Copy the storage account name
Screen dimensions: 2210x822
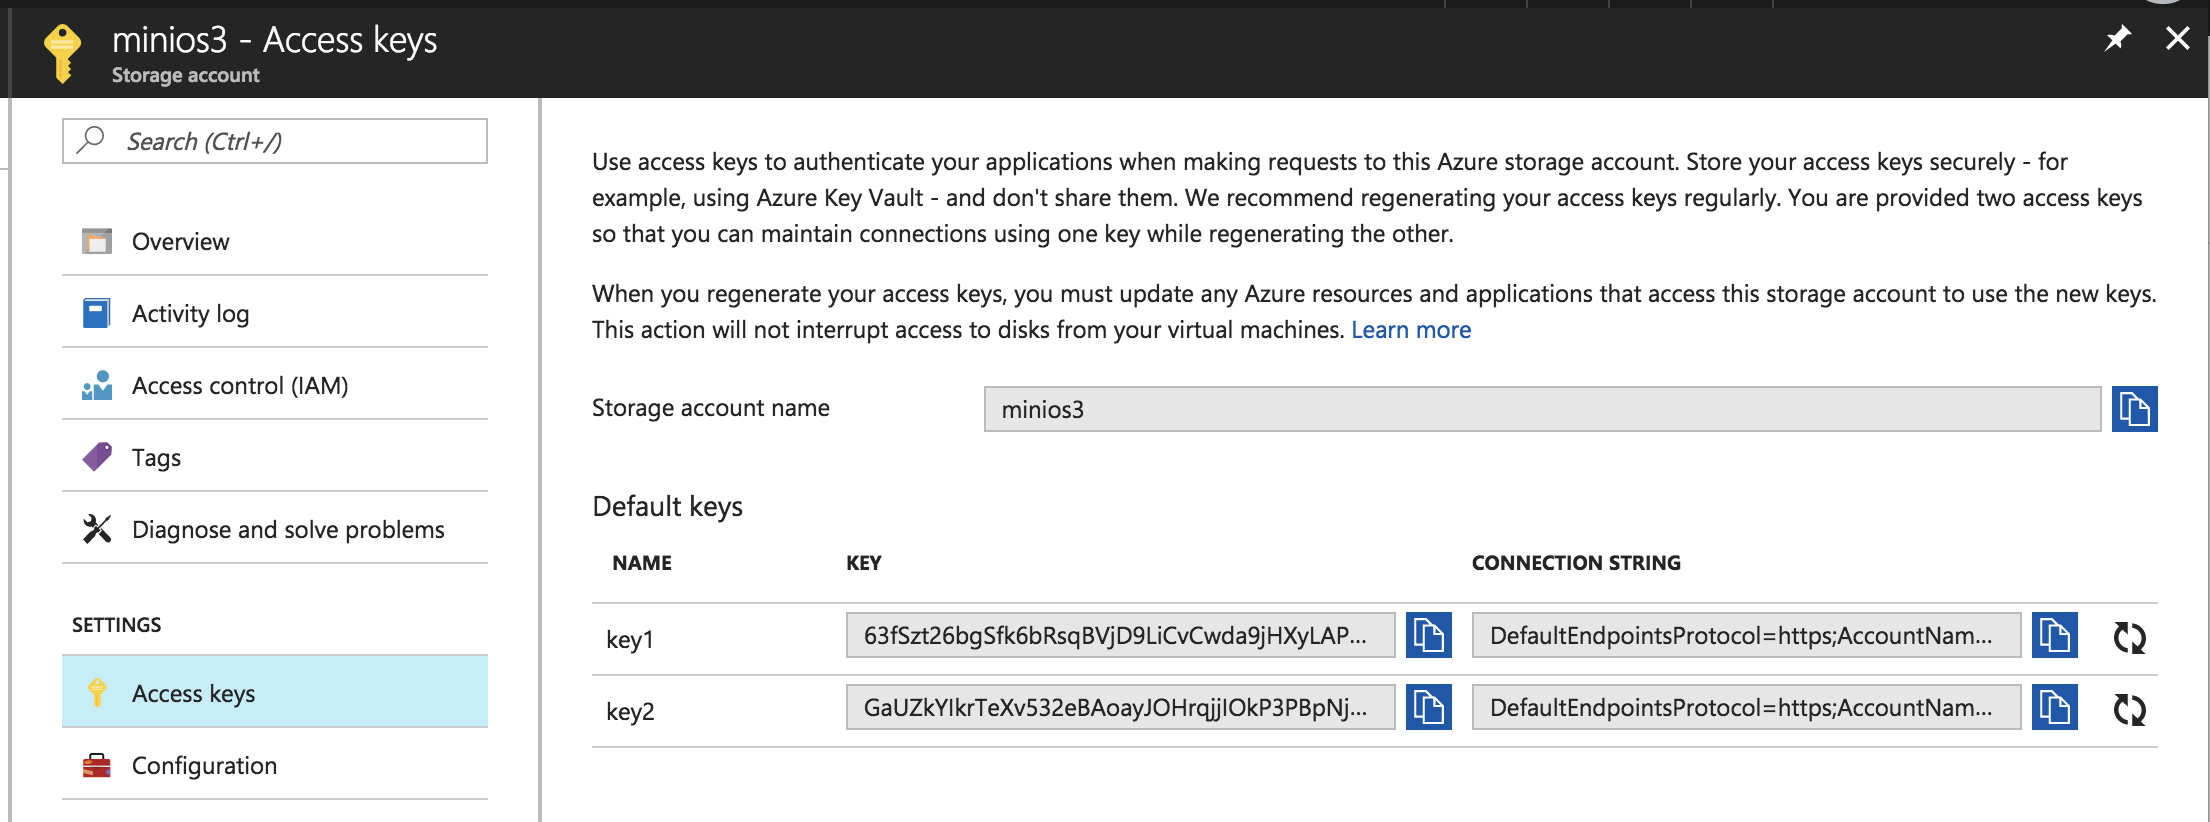point(2134,409)
